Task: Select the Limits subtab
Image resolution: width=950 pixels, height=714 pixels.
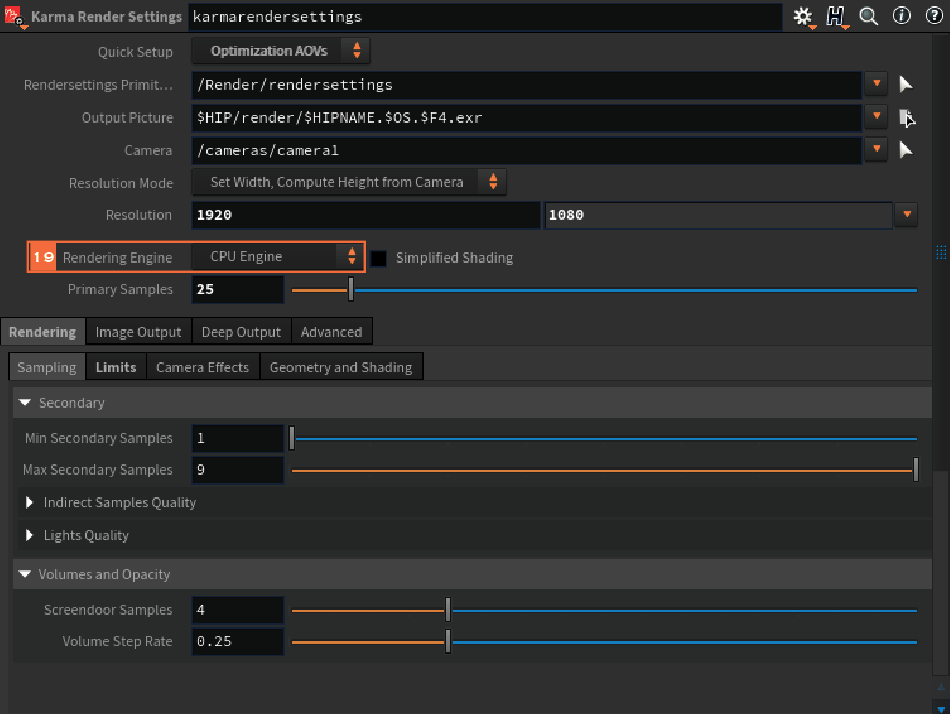Action: click(116, 367)
